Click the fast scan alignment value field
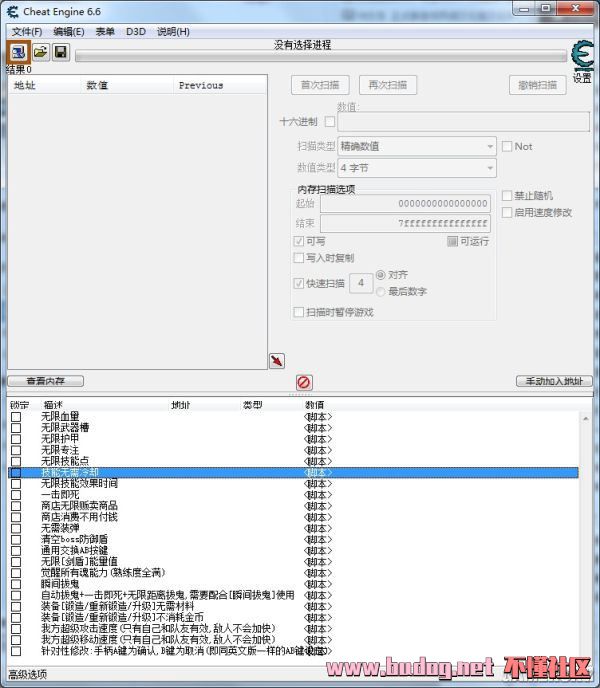The image size is (600, 688). point(361,283)
